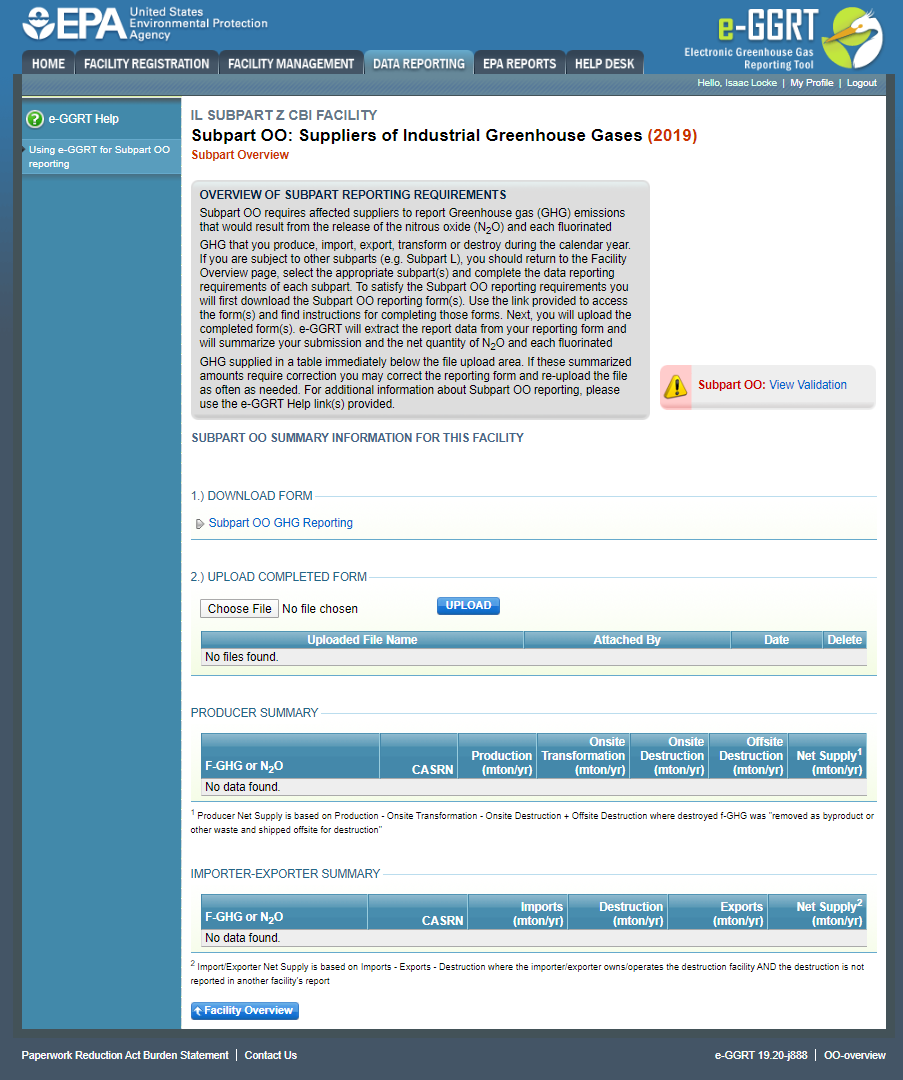Click the PRODUCER SUMMARY section heading

click(x=254, y=713)
